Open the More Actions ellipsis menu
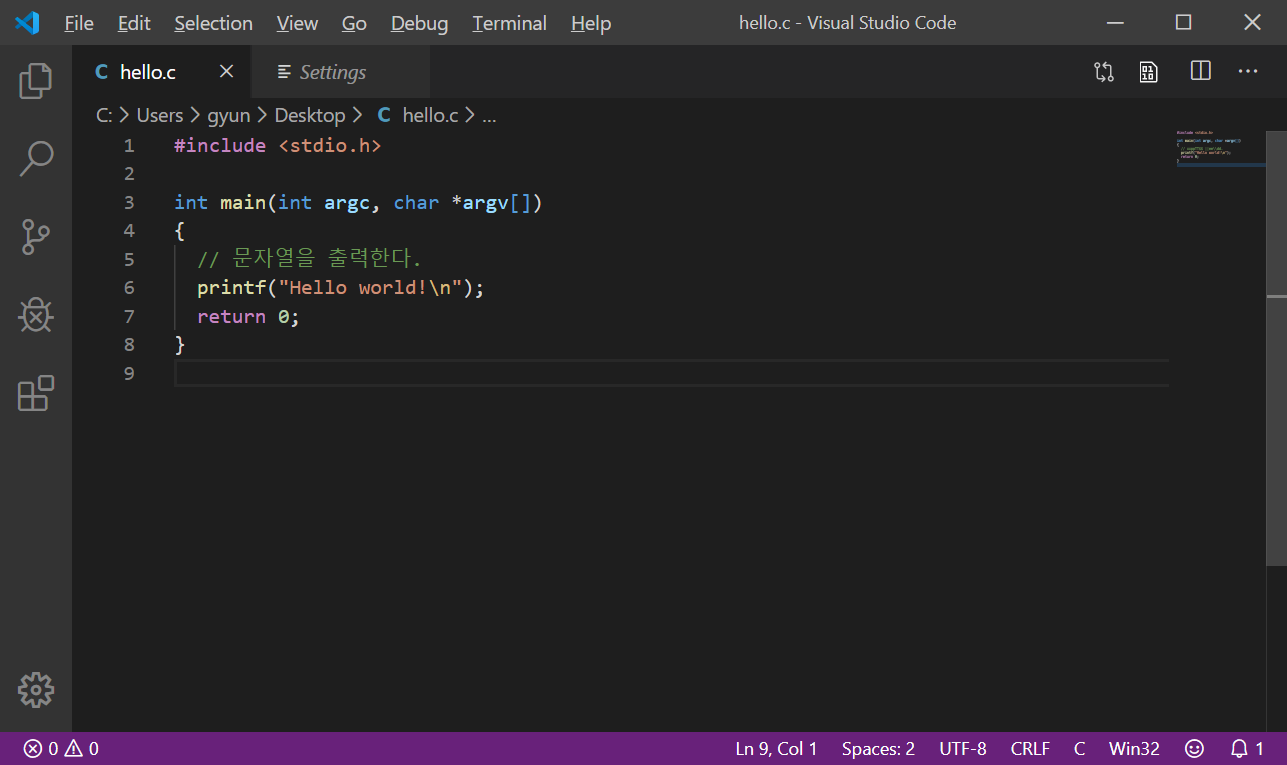1287x765 pixels. pos(1248,72)
